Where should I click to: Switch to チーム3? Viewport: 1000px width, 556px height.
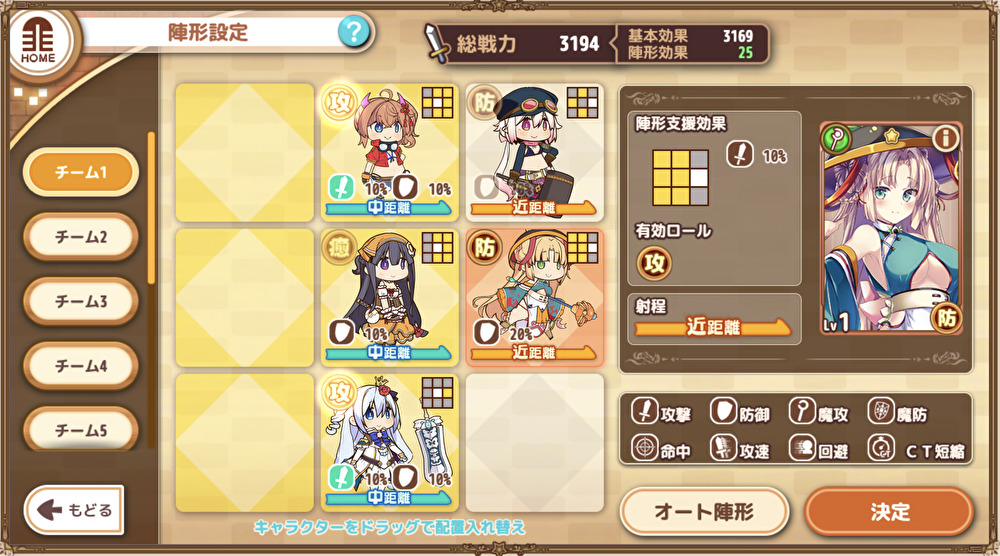coord(80,302)
